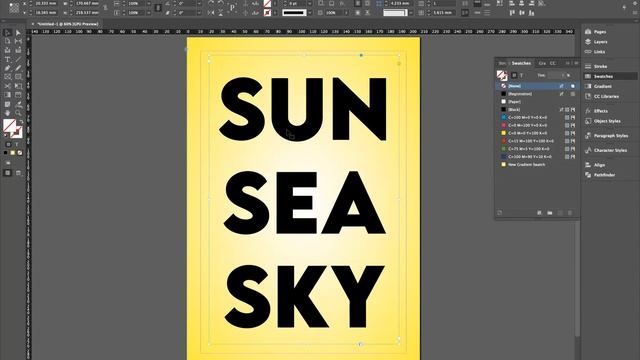Click delete swatch trash icon

pyautogui.click(x=570, y=213)
